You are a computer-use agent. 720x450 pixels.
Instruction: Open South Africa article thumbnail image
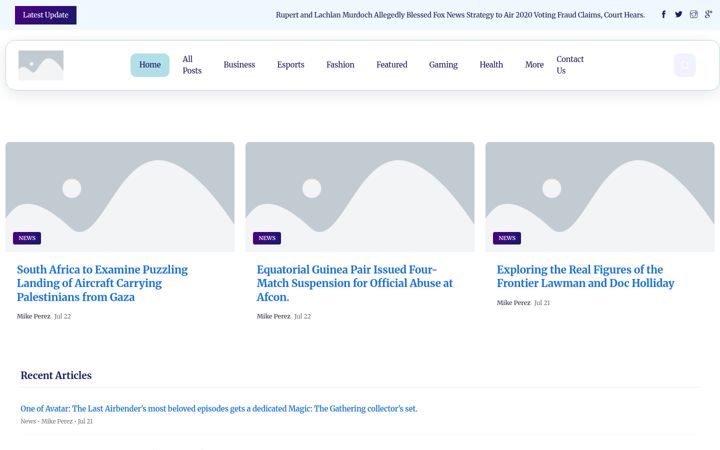120,197
